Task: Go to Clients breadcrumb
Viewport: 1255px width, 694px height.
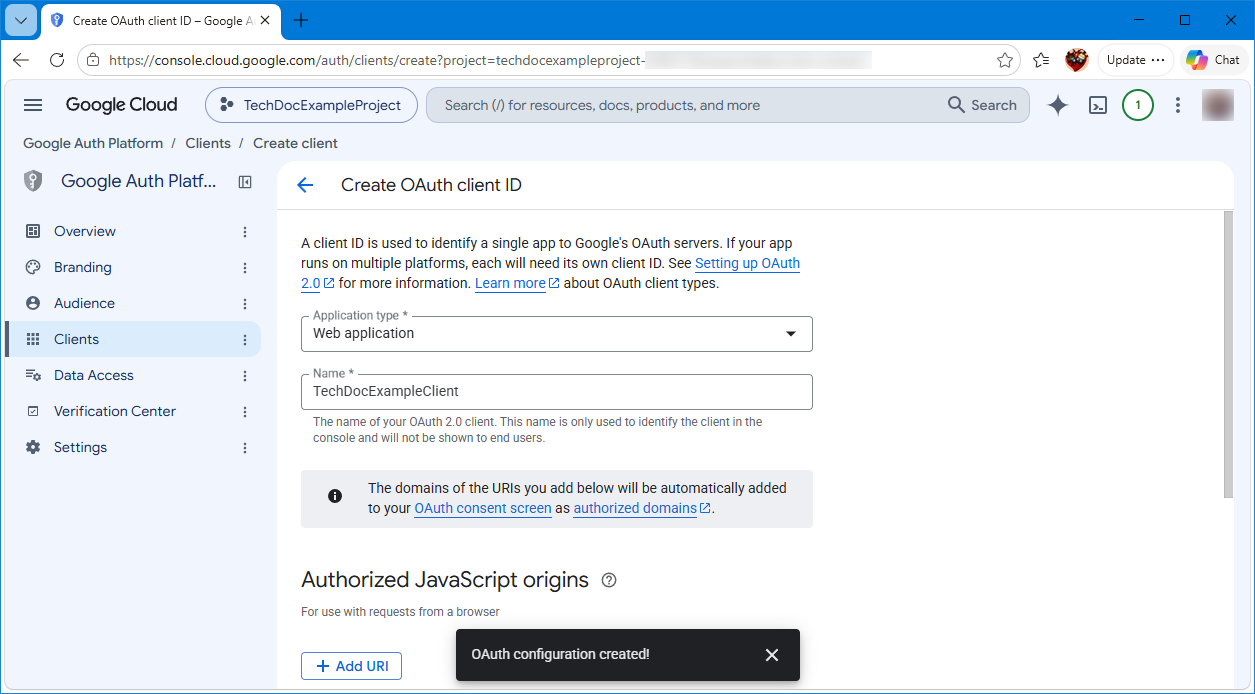Action: point(208,143)
